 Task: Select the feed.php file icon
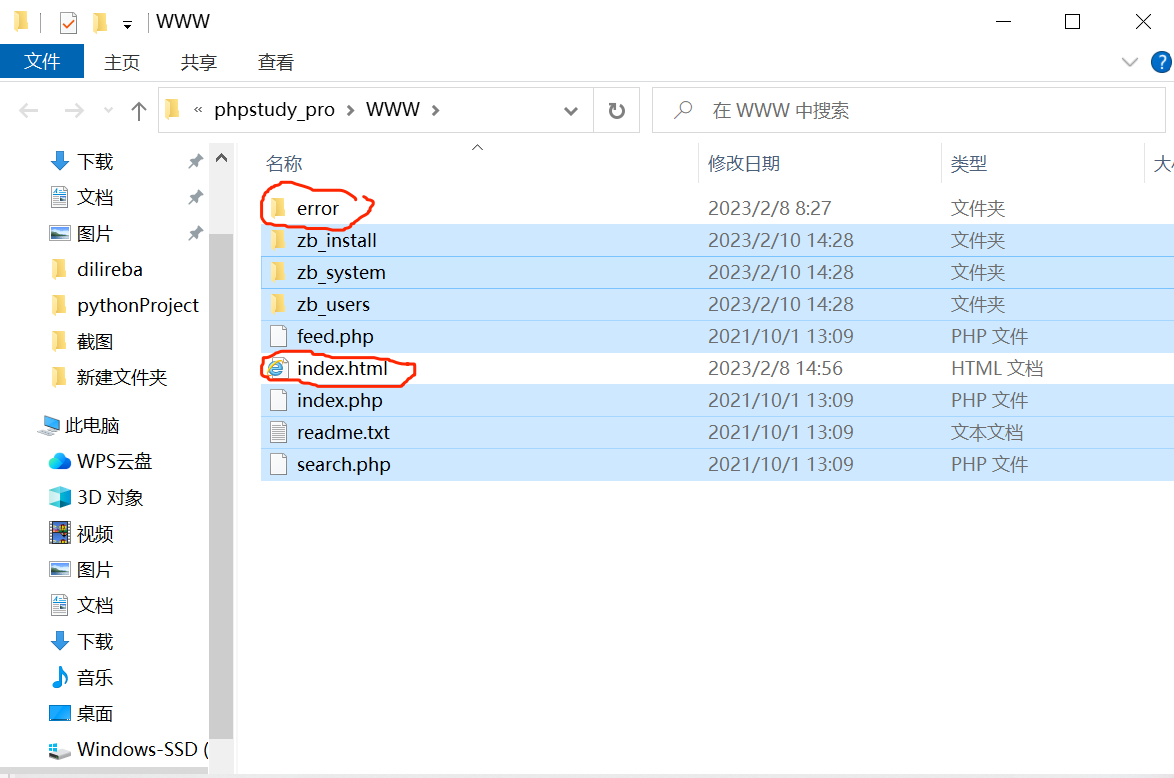[x=279, y=337]
